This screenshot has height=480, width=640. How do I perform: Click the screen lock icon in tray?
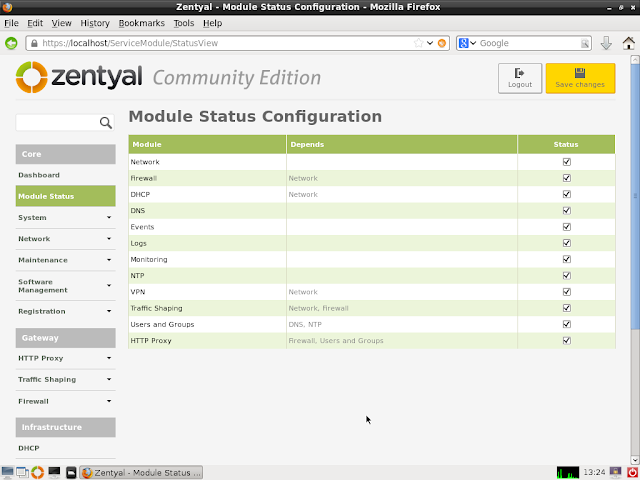point(615,472)
